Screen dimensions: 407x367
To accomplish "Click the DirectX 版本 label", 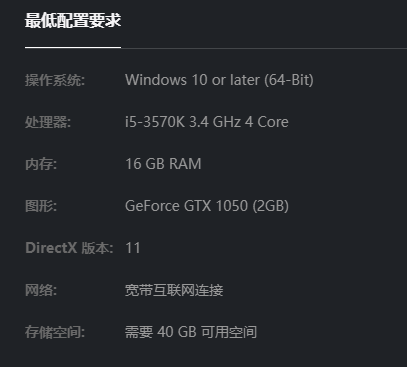I will [x=69, y=248].
